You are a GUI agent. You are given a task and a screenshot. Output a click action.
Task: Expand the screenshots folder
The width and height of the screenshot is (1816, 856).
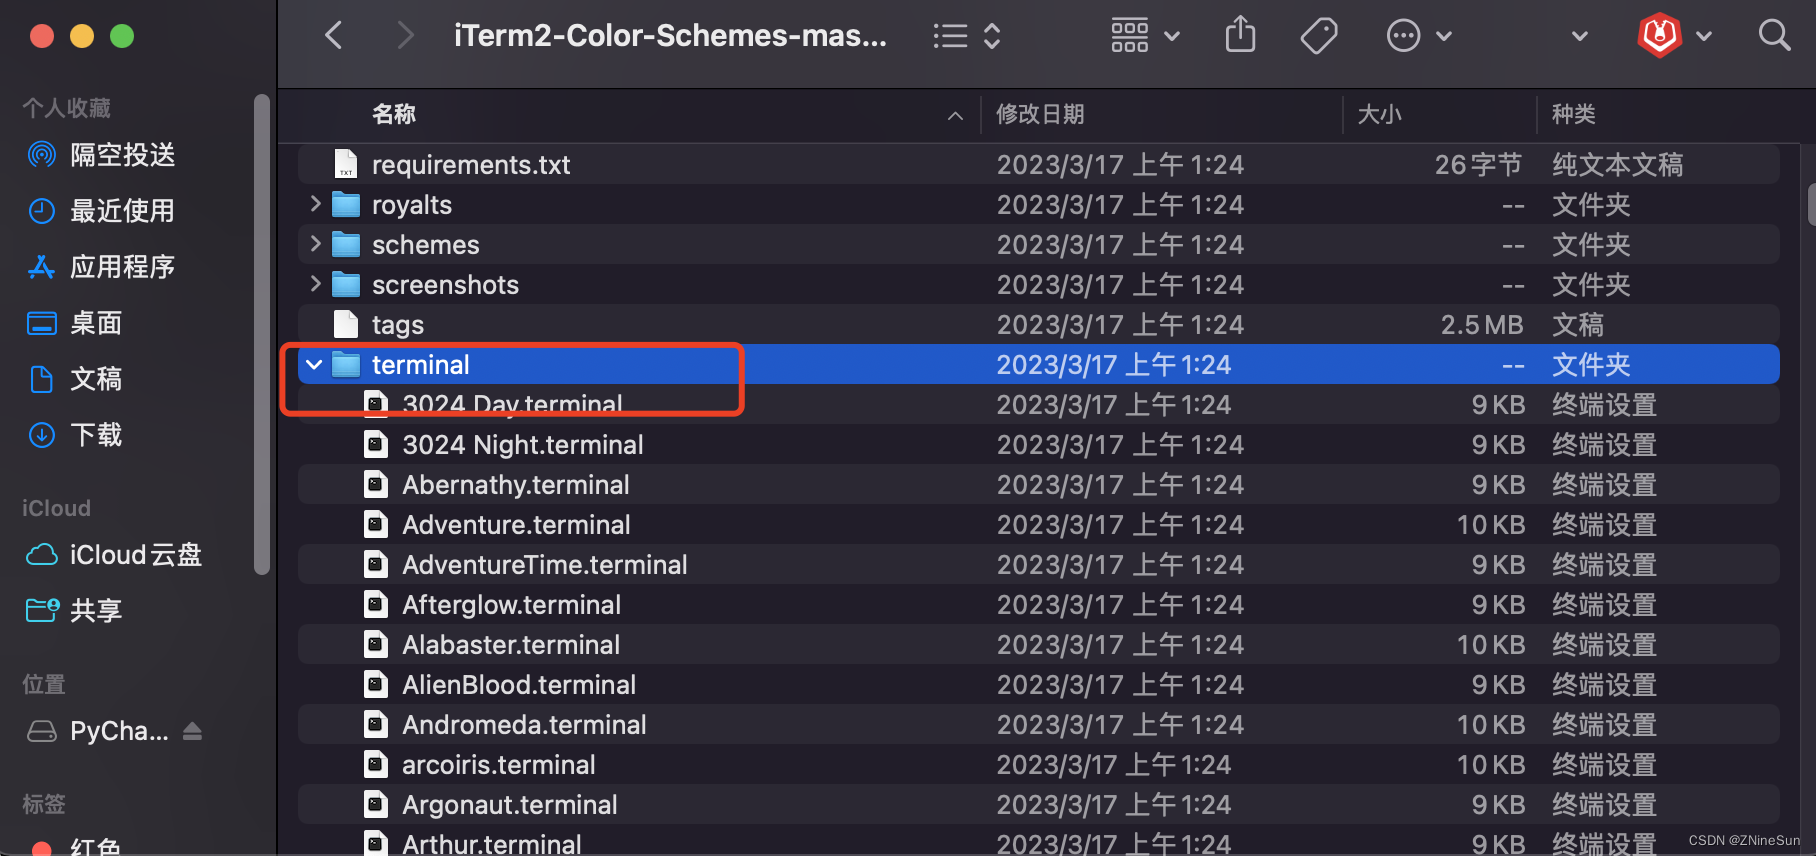[315, 284]
